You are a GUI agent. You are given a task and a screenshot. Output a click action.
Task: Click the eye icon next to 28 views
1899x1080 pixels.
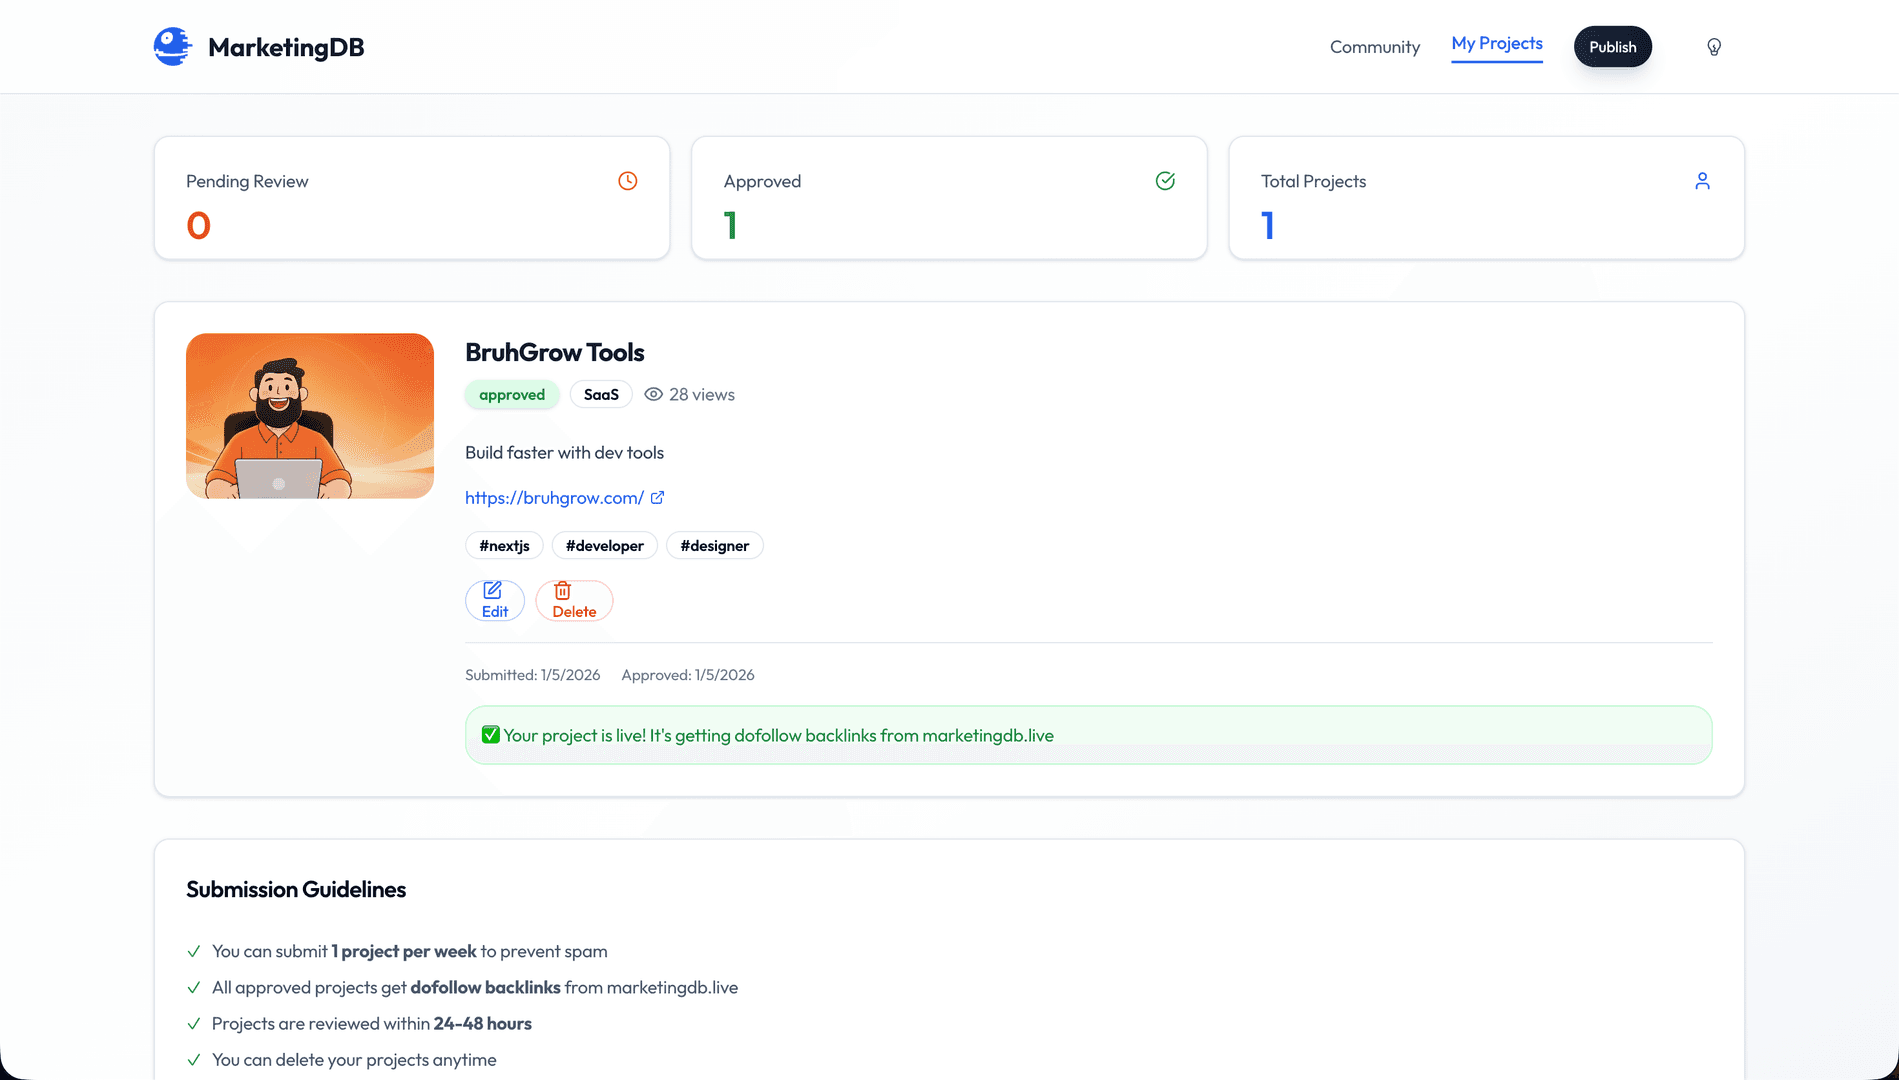click(x=654, y=394)
